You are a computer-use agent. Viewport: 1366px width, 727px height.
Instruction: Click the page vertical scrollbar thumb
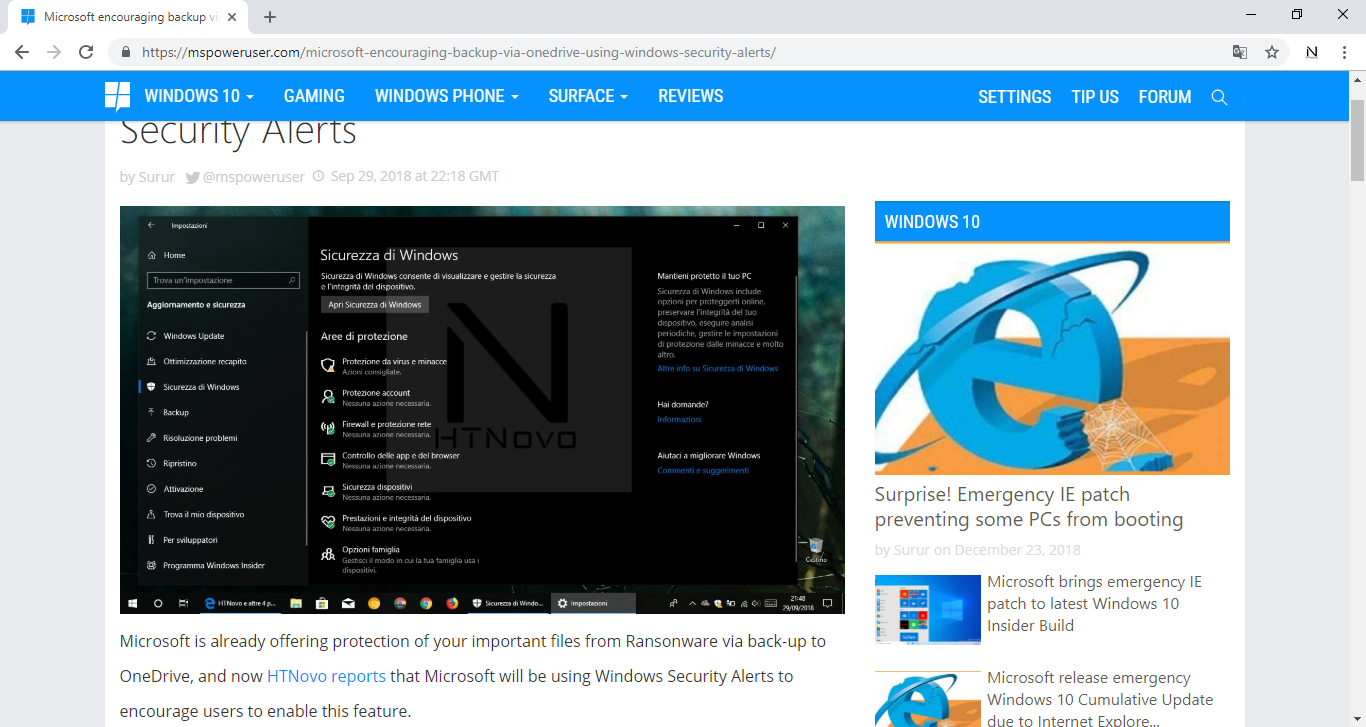tap(1357, 139)
